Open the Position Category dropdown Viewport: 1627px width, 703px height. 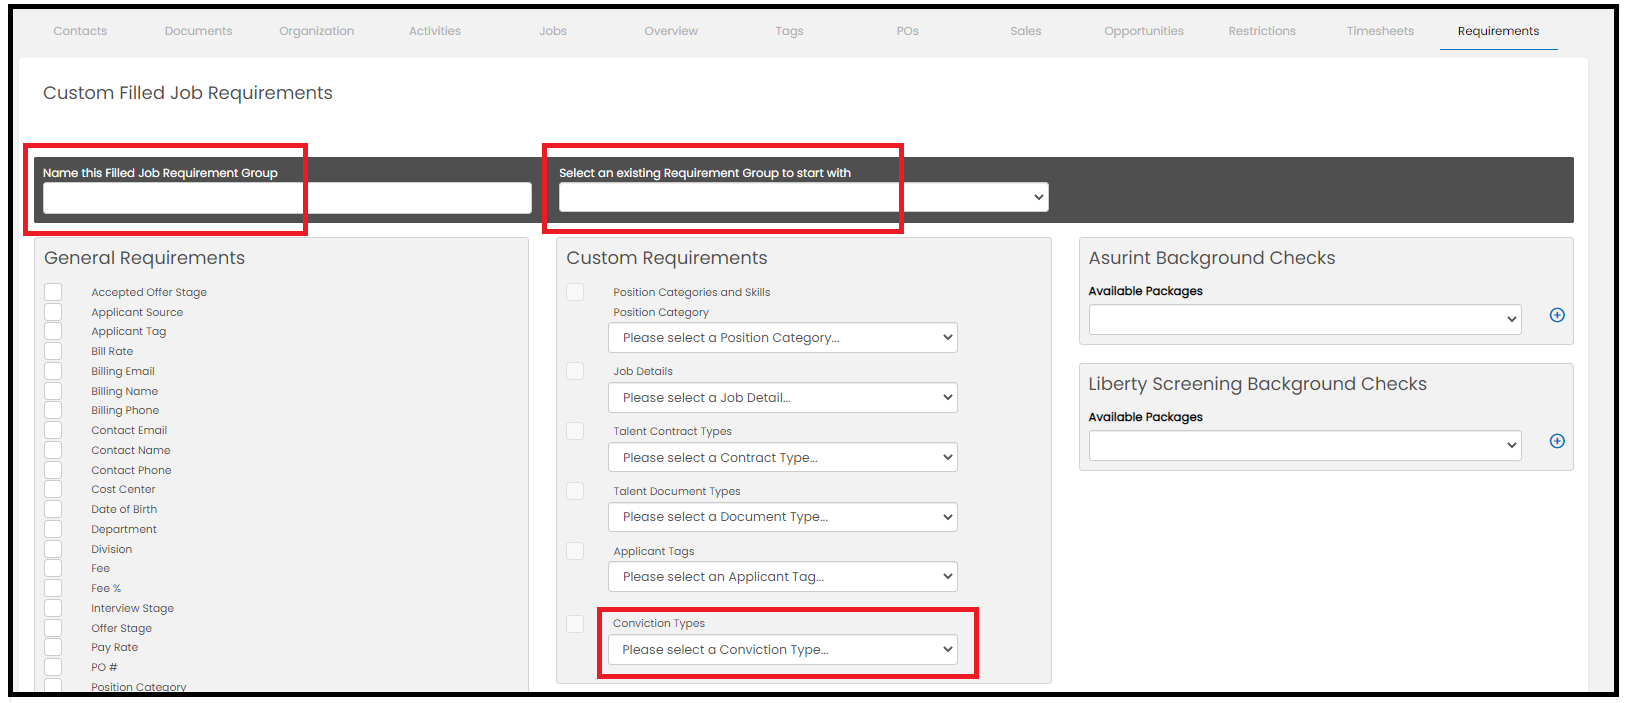[783, 338]
